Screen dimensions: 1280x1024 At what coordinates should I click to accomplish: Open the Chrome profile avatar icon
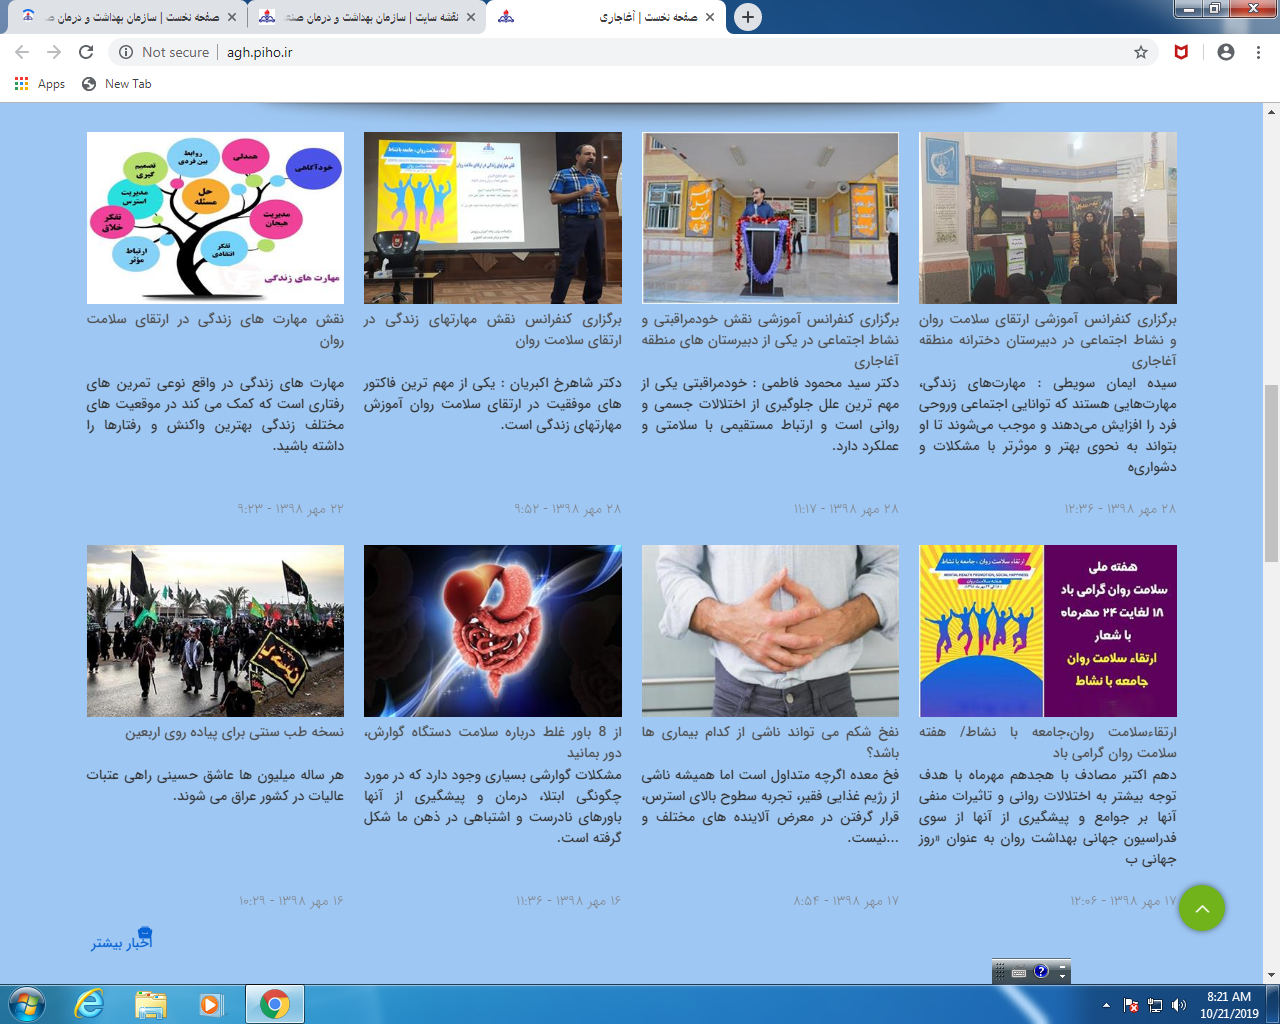(x=1226, y=52)
